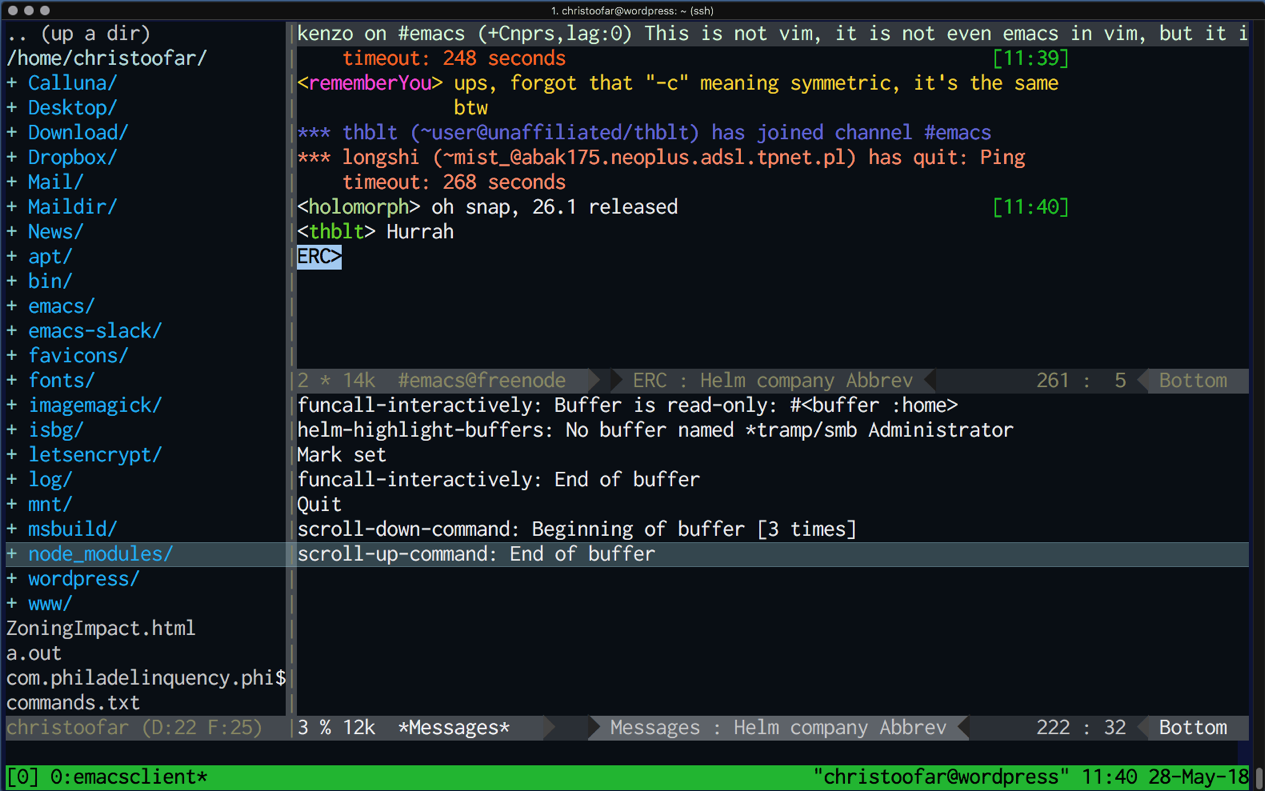Open the apt/ folder entry
1265x791 pixels.
click(50, 257)
